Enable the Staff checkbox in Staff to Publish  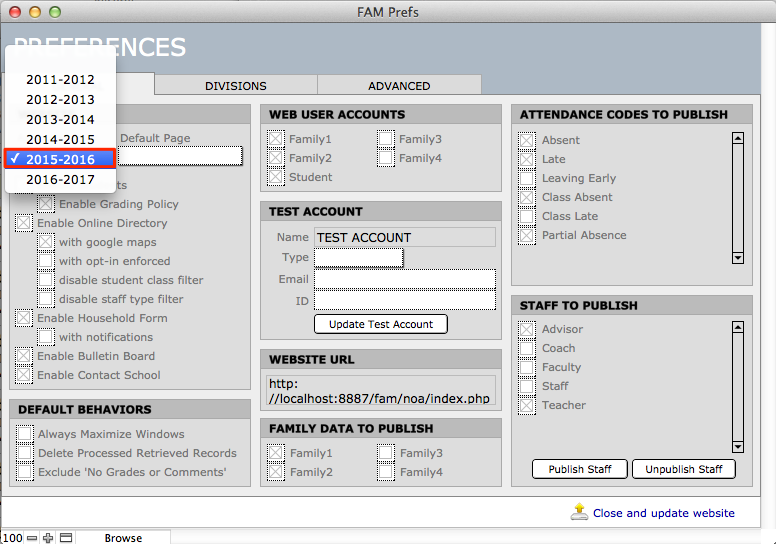point(527,386)
